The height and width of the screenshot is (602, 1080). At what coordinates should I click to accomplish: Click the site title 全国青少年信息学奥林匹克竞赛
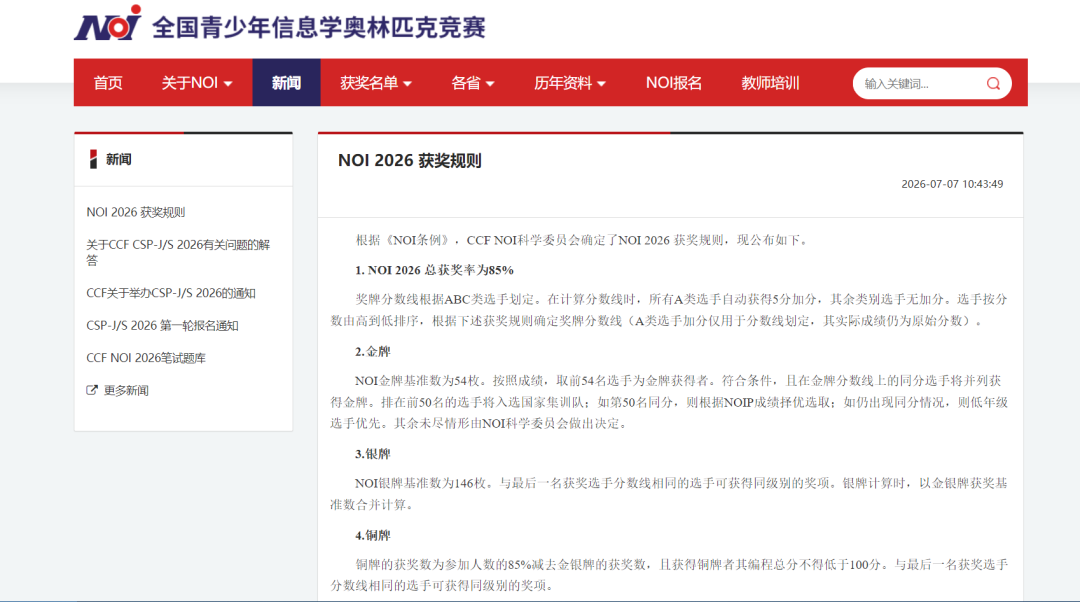pyautogui.click(x=319, y=28)
